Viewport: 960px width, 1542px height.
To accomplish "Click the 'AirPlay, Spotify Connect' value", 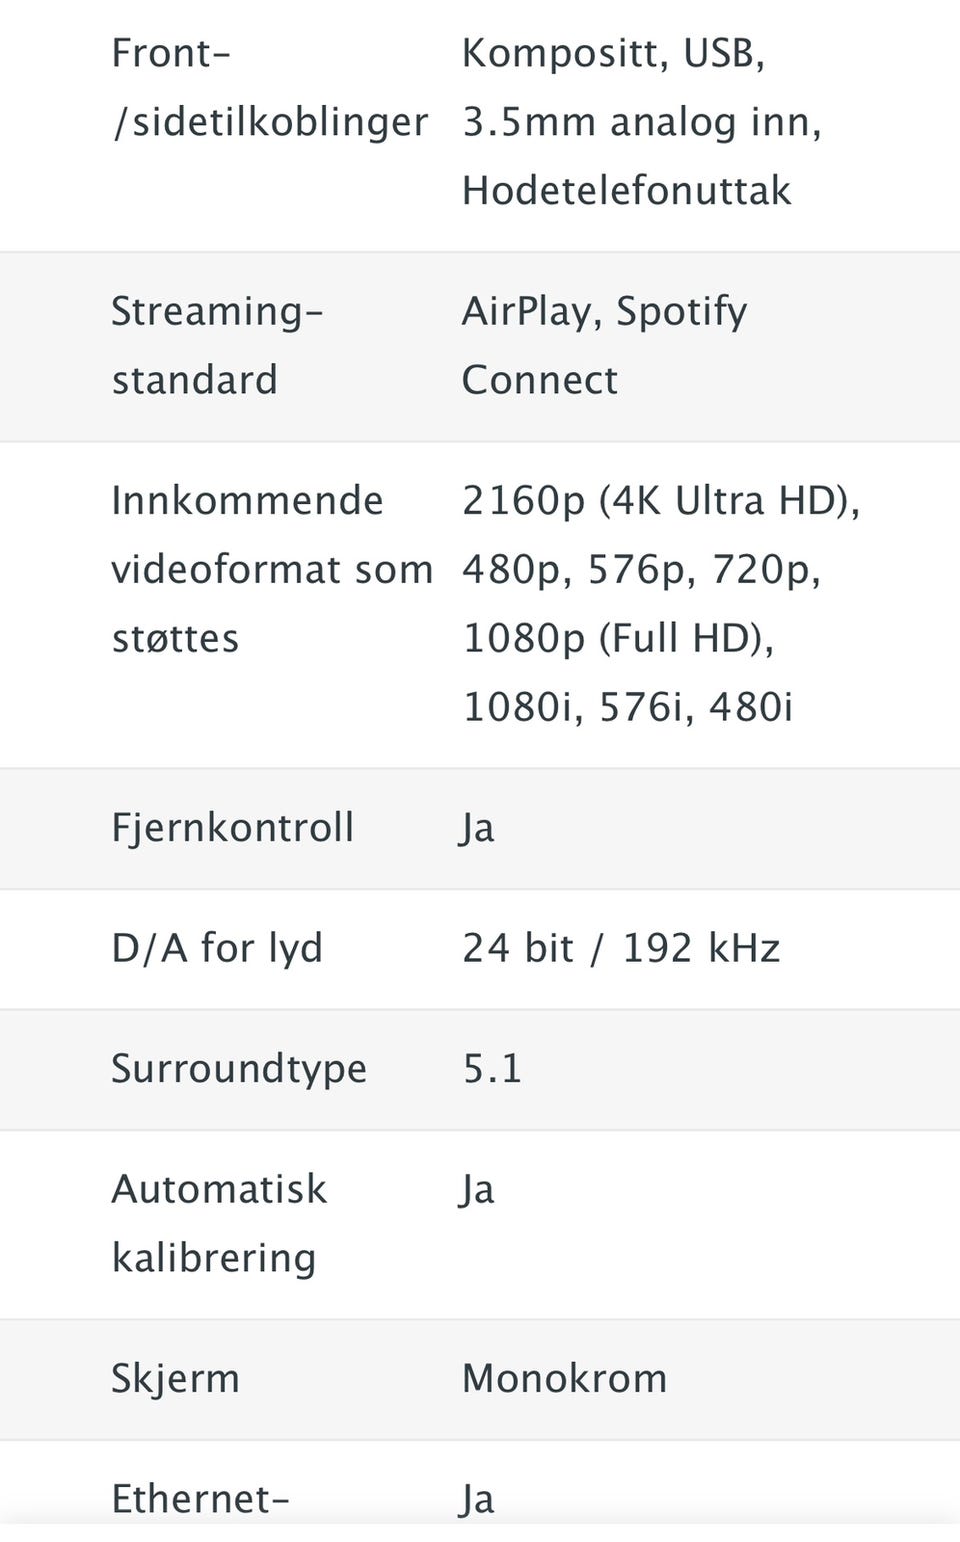I will point(603,345).
